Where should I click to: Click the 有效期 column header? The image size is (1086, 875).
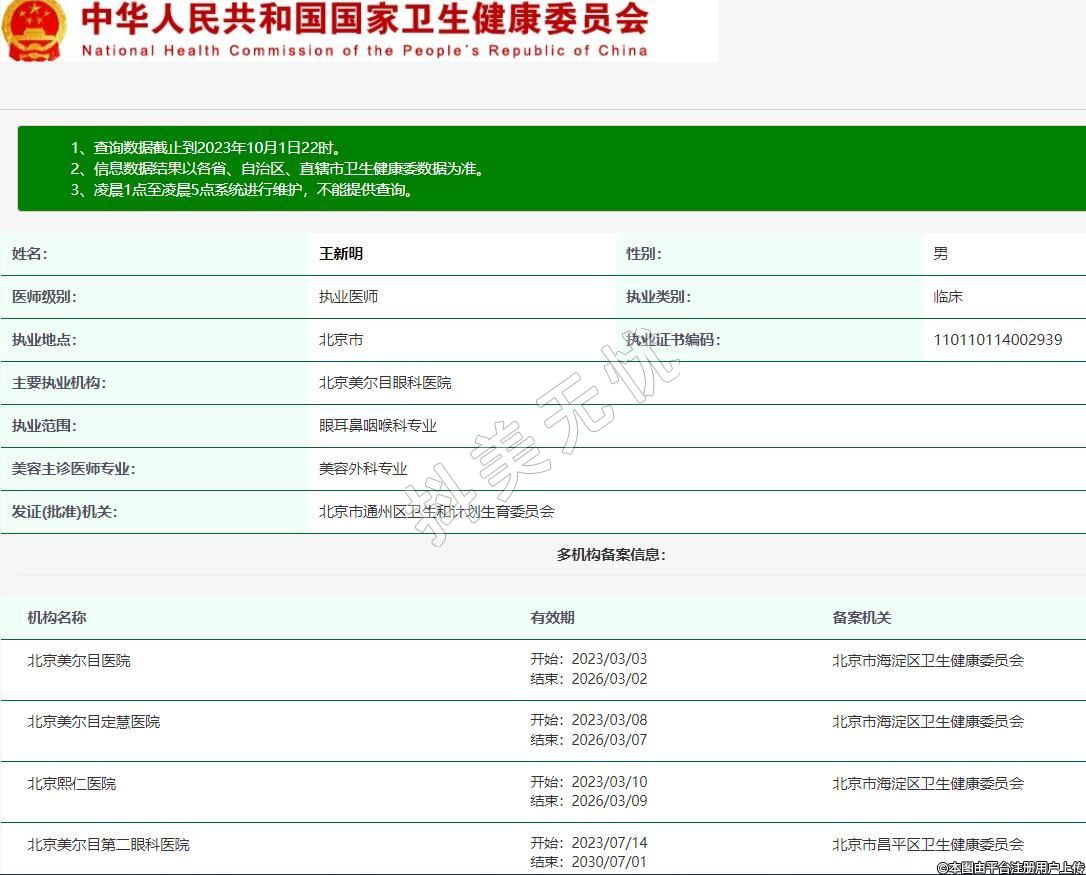point(552,618)
